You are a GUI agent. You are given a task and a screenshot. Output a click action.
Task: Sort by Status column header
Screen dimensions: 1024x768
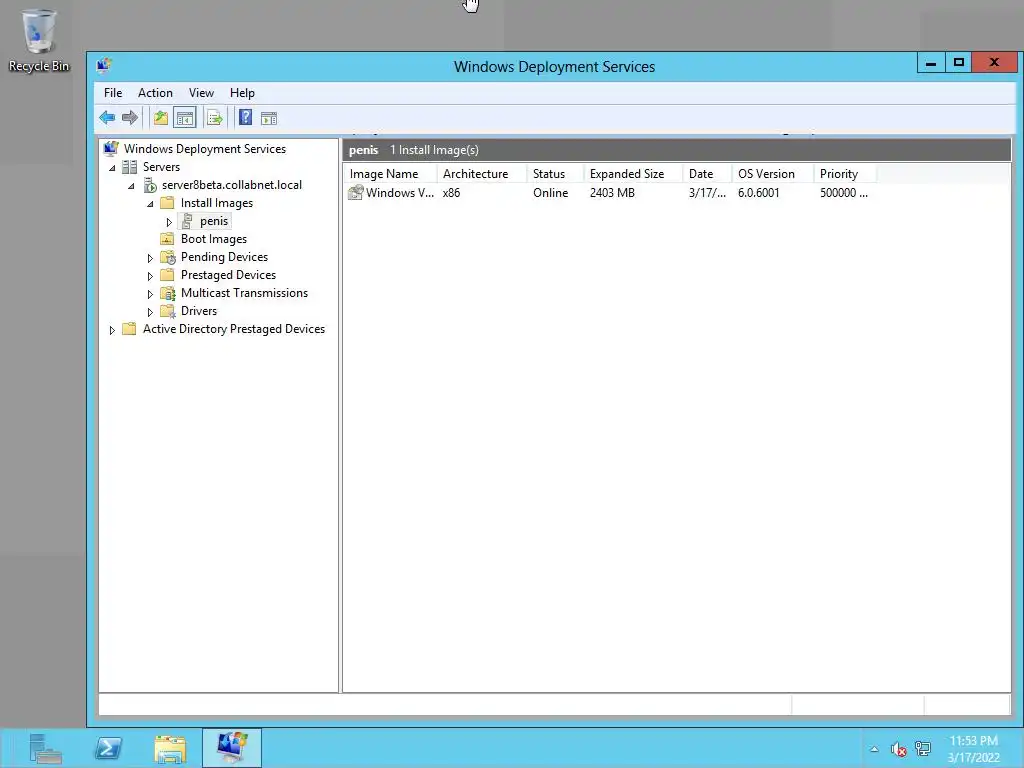555,174
